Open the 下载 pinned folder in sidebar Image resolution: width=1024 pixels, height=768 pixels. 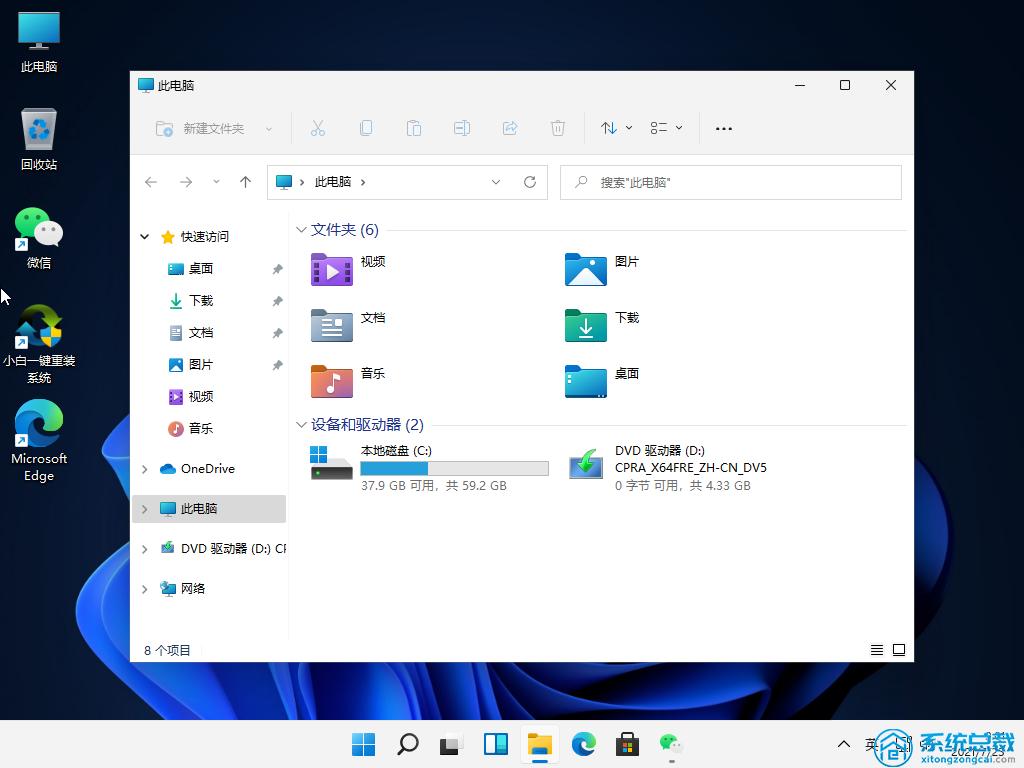(199, 300)
